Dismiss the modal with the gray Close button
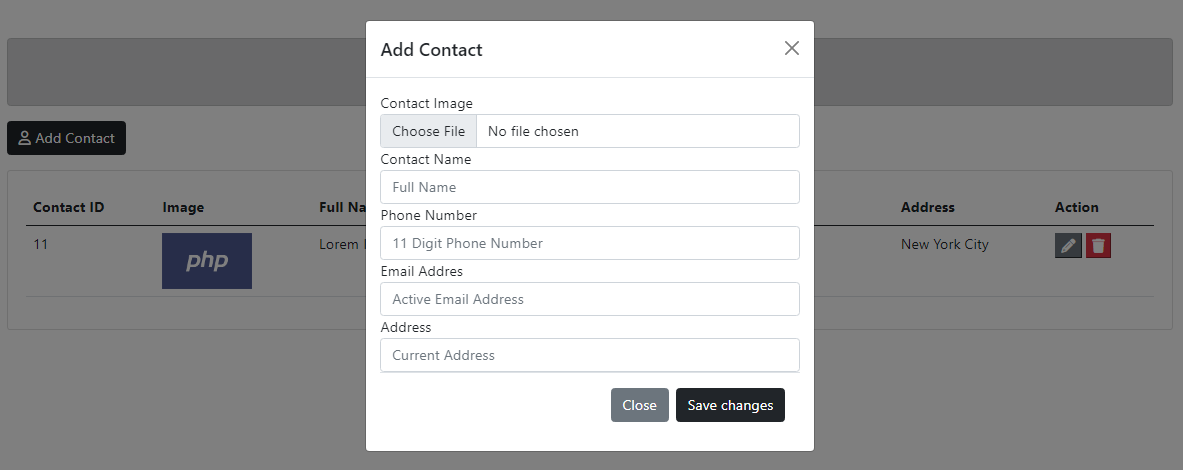Image resolution: width=1188 pixels, height=470 pixels. pyautogui.click(x=639, y=405)
